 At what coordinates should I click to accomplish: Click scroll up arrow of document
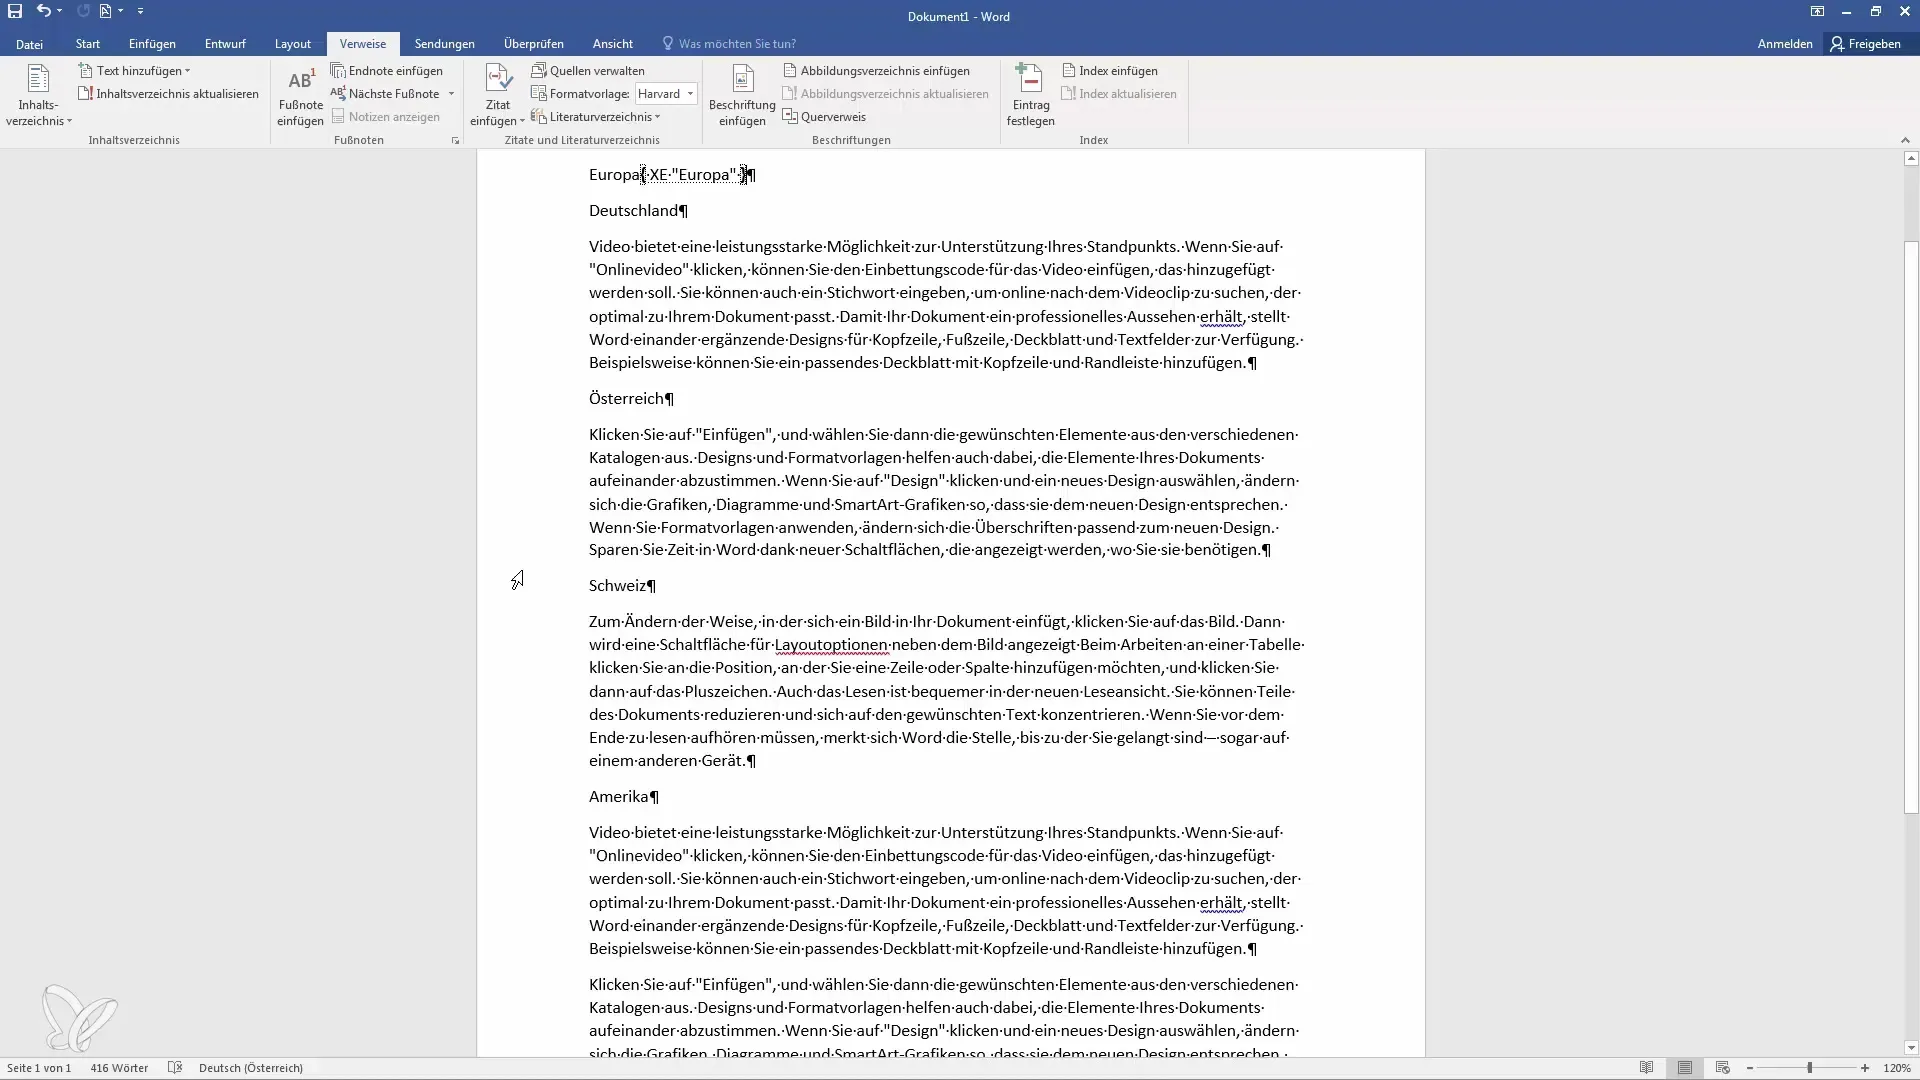click(1911, 158)
